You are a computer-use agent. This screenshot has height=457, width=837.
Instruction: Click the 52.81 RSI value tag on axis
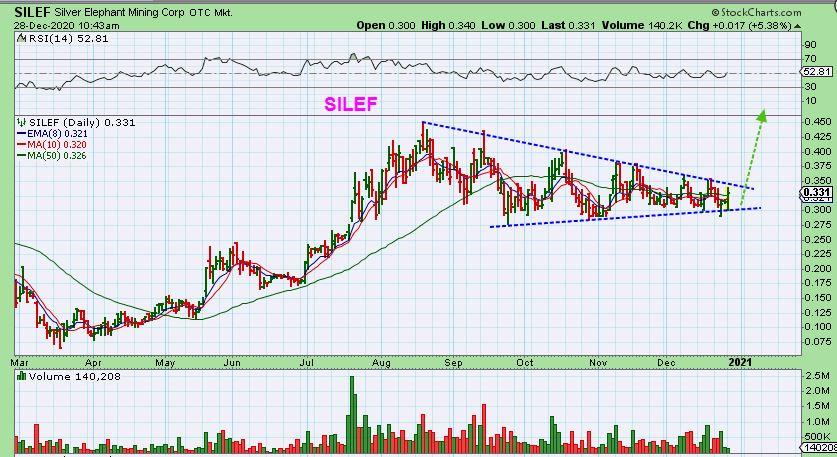(817, 72)
